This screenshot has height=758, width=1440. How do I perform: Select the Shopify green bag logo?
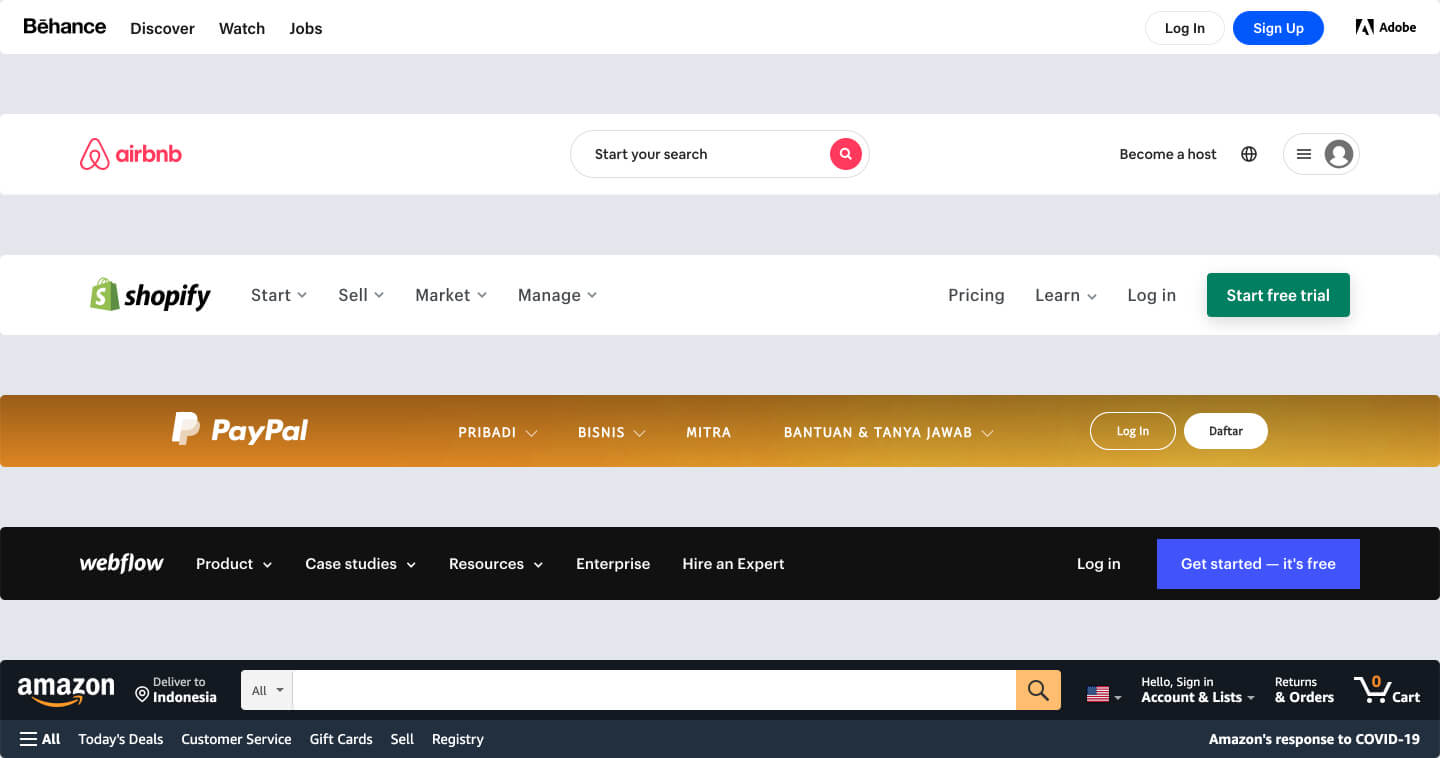click(x=105, y=294)
